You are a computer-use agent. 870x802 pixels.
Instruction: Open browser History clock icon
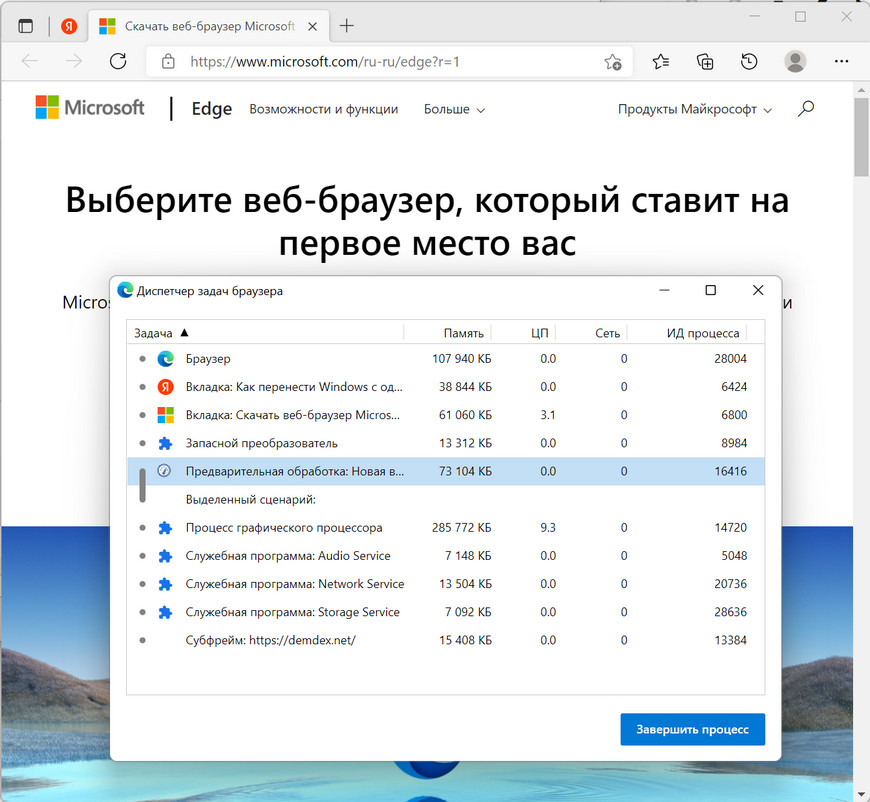click(749, 62)
